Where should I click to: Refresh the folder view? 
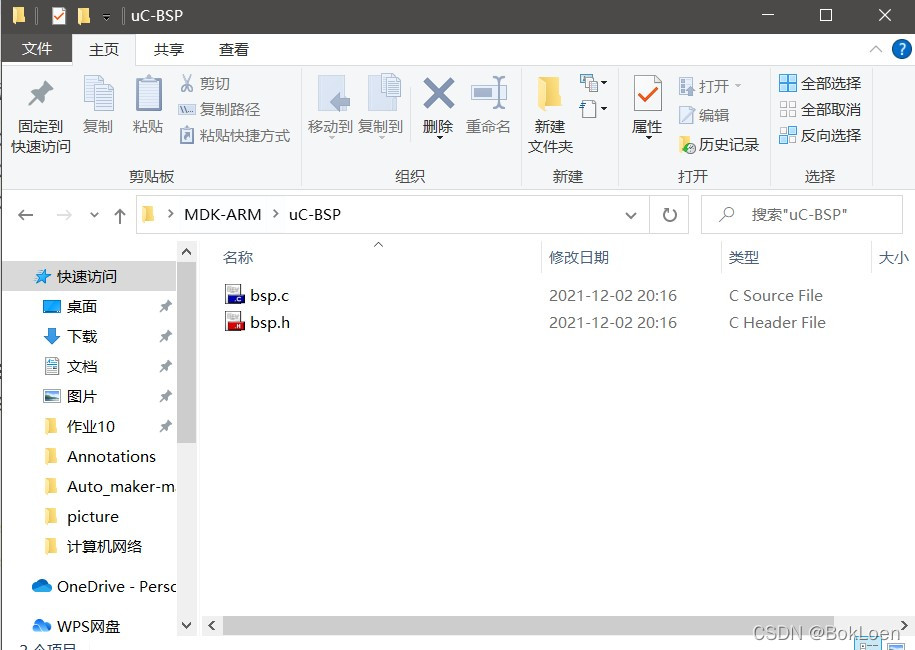668,214
